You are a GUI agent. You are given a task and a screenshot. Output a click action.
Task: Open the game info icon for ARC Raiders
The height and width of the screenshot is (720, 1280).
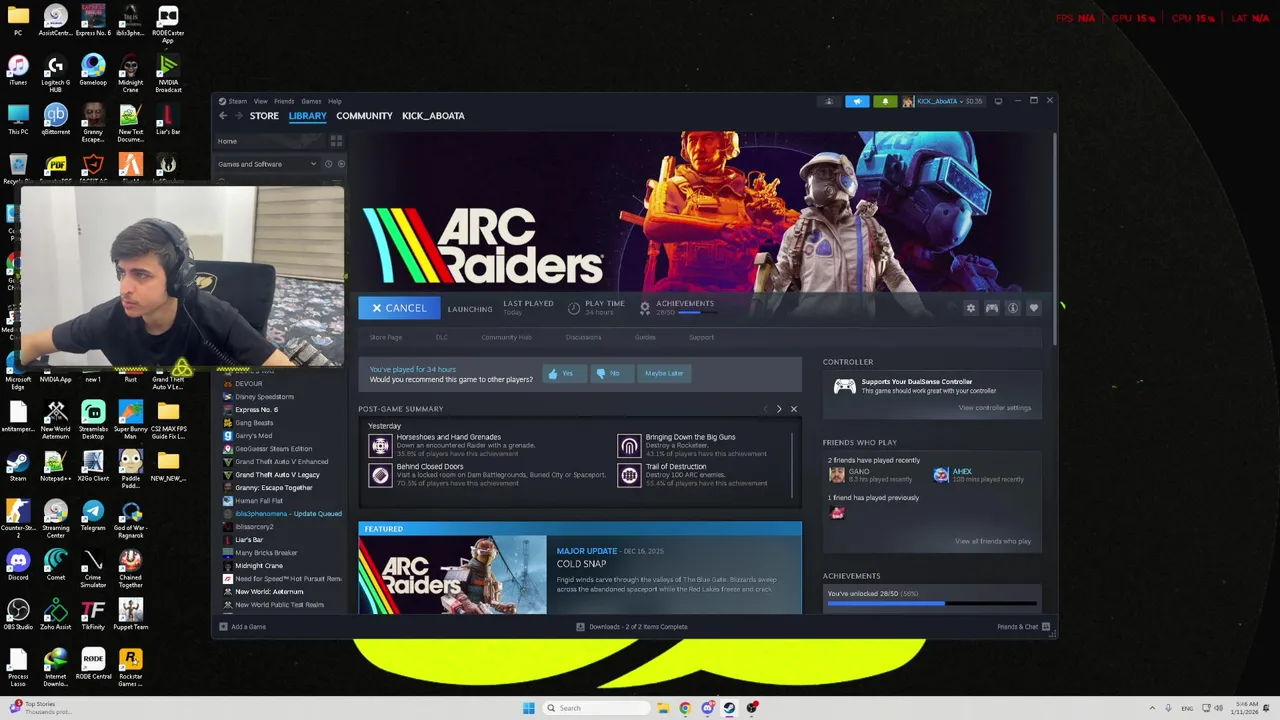[x=1012, y=308]
